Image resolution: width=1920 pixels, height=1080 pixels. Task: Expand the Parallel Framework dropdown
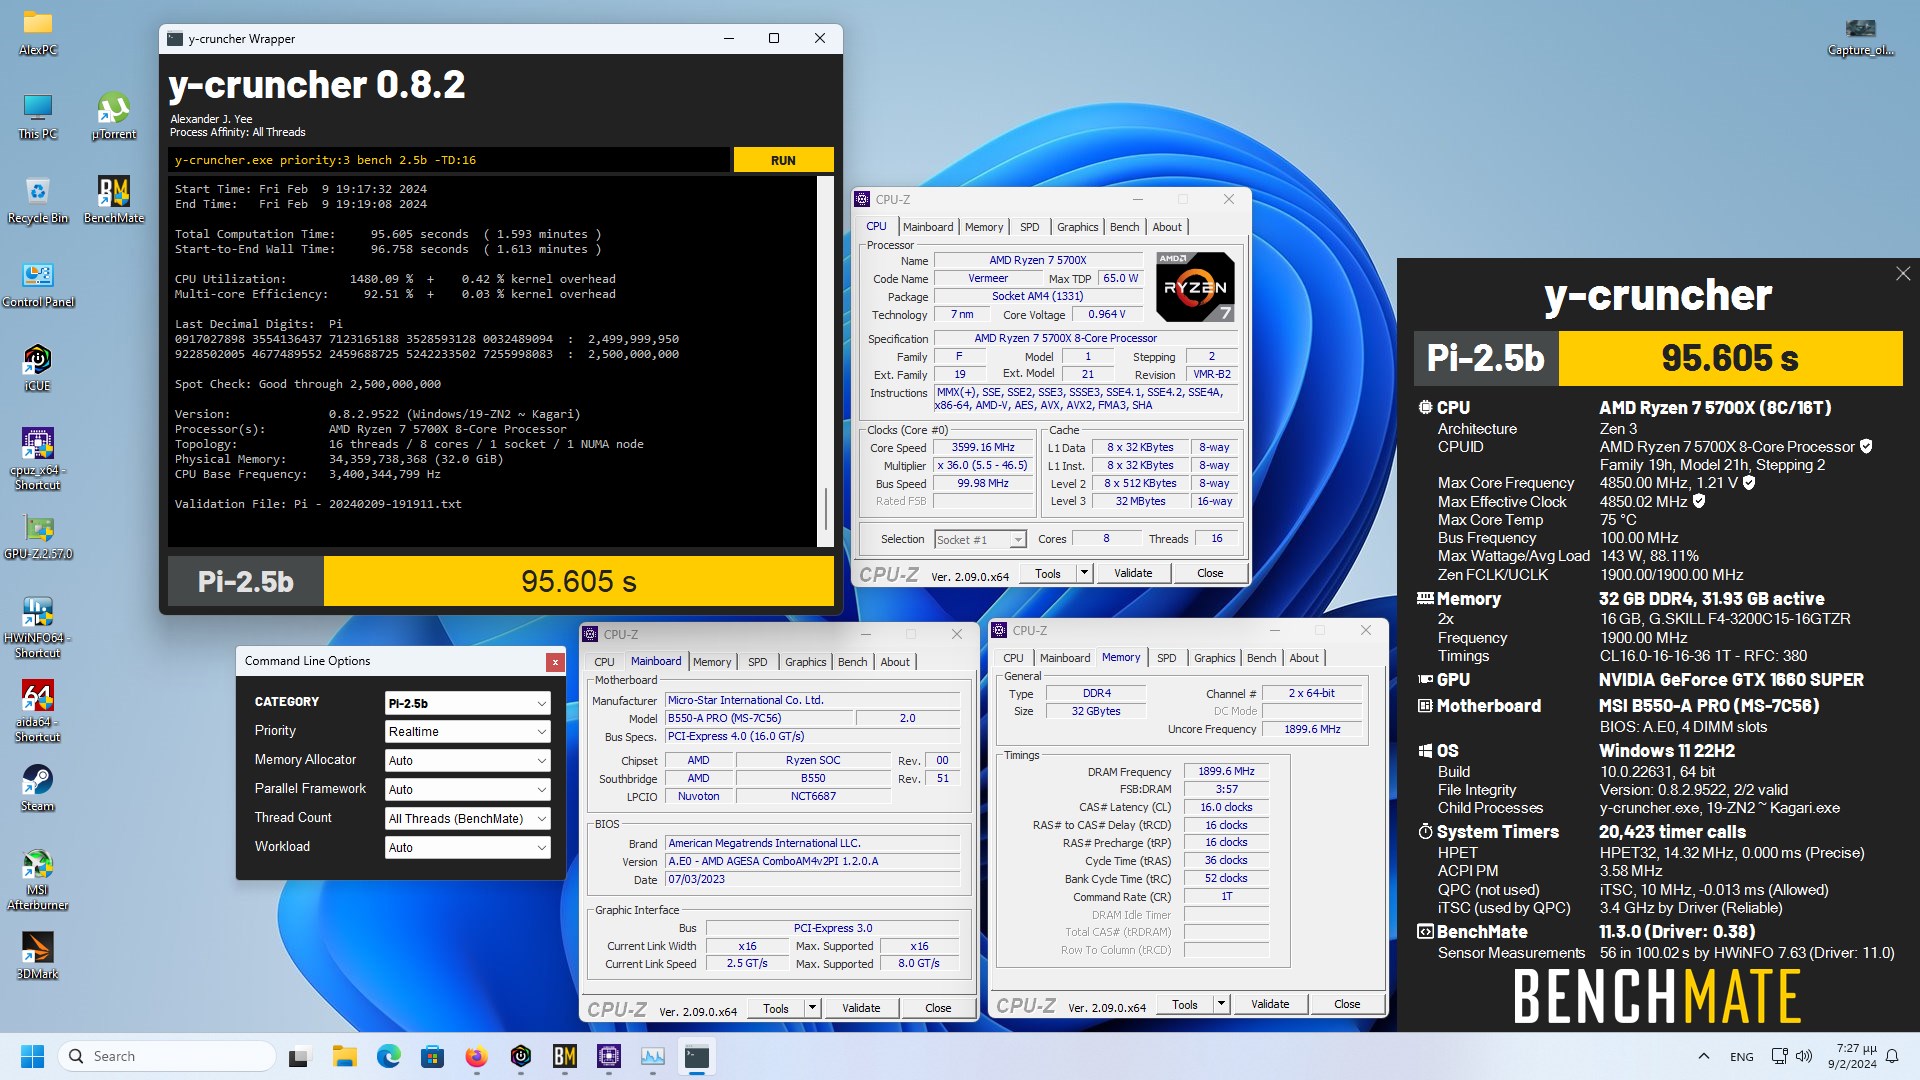coord(467,790)
